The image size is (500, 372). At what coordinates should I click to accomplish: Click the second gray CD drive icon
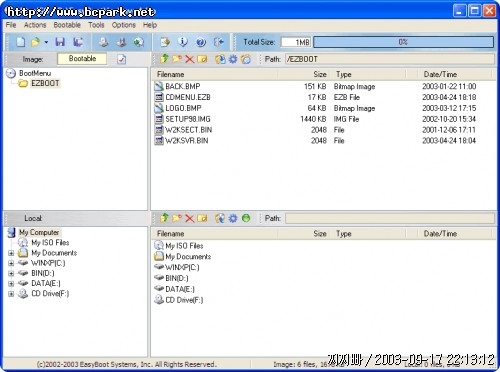(121, 42)
